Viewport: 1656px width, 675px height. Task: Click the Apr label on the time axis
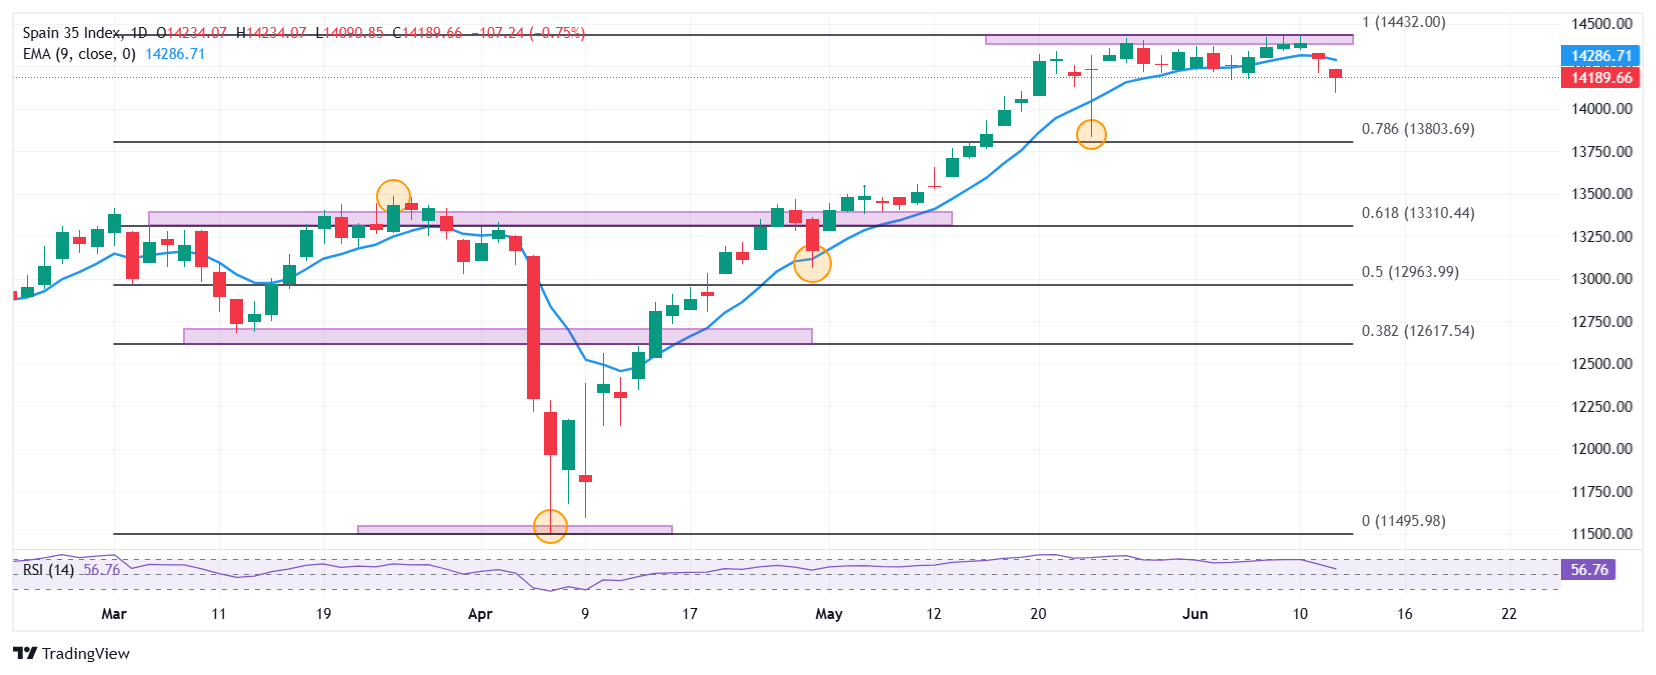coord(480,614)
